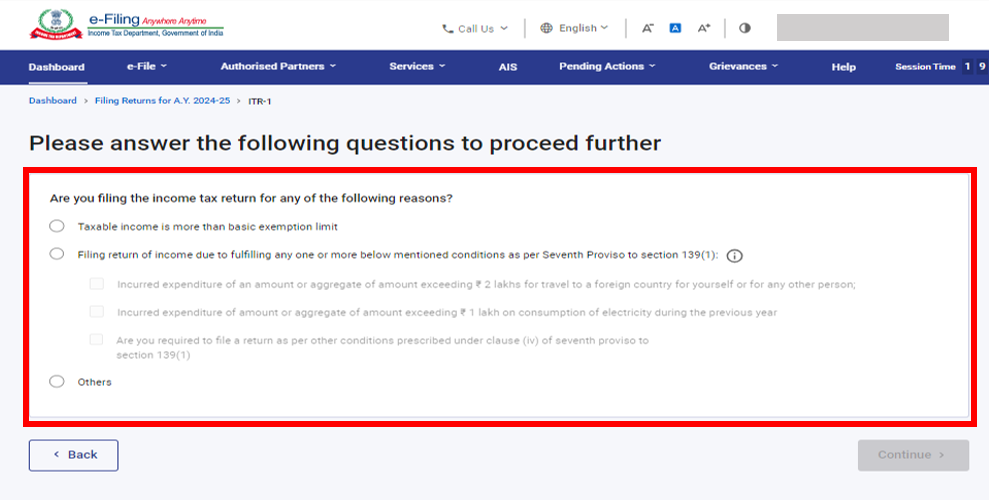
Task: Select 'Taxable income is more than basic exemption limit'
Action: (57, 226)
